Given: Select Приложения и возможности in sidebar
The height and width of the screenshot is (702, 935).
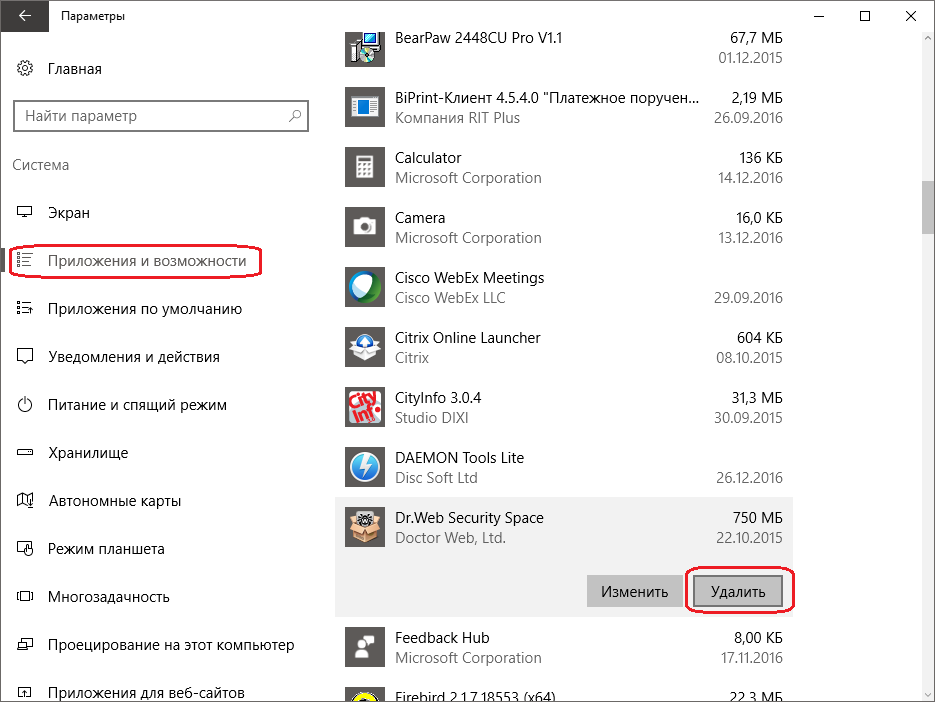Looking at the screenshot, I should [x=147, y=261].
